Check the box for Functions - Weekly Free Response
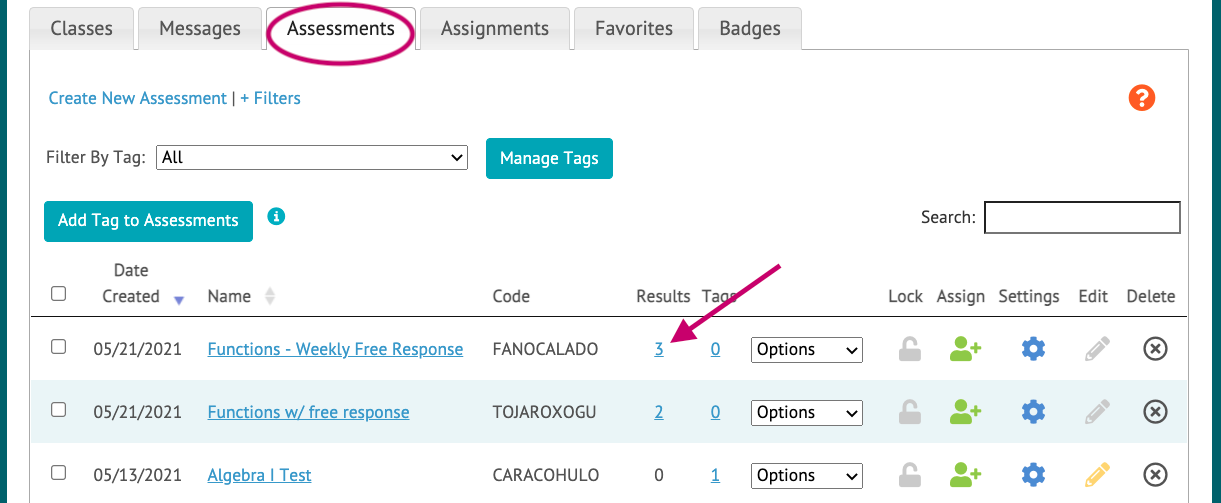Viewport: 1221px width, 503px height. tap(58, 347)
